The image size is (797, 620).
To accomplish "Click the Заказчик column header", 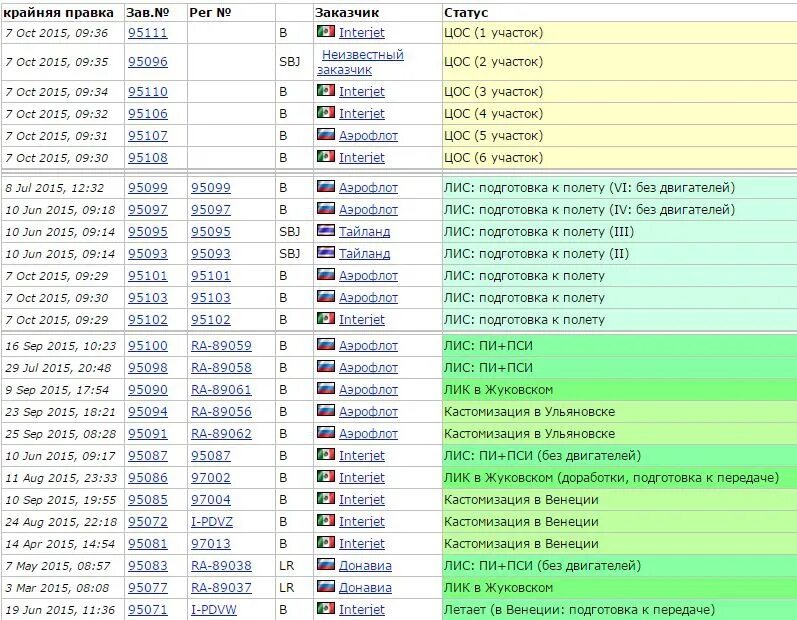I will pos(347,13).
